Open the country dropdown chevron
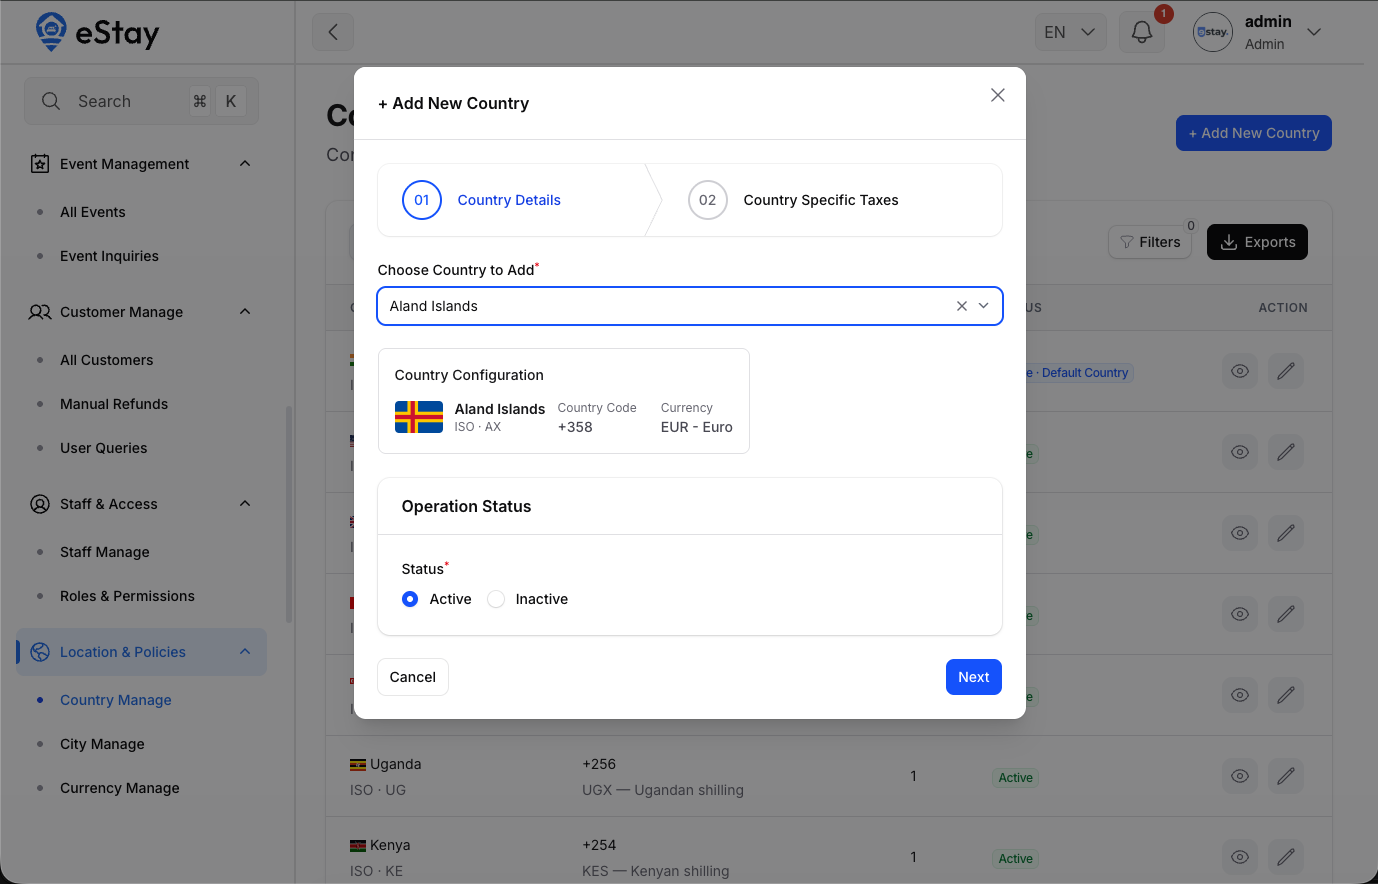The image size is (1378, 884). coord(984,306)
